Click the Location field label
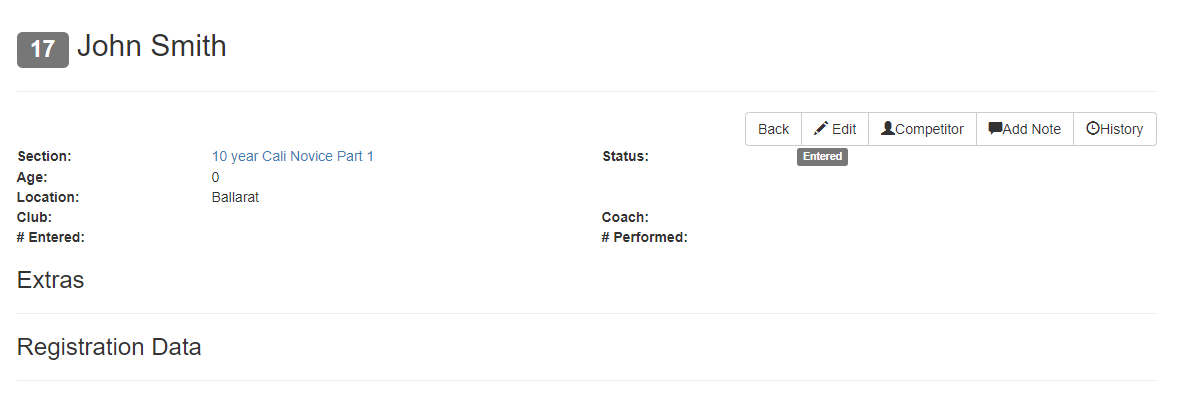 pyautogui.click(x=48, y=198)
